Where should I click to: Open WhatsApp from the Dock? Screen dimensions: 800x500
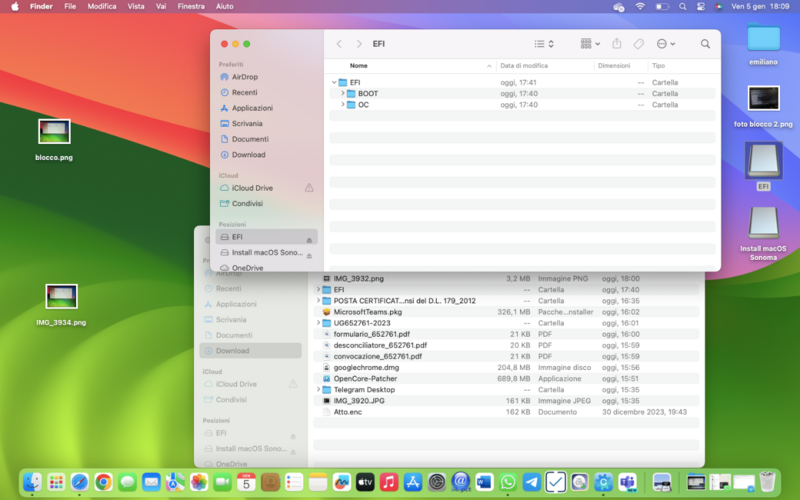508,482
